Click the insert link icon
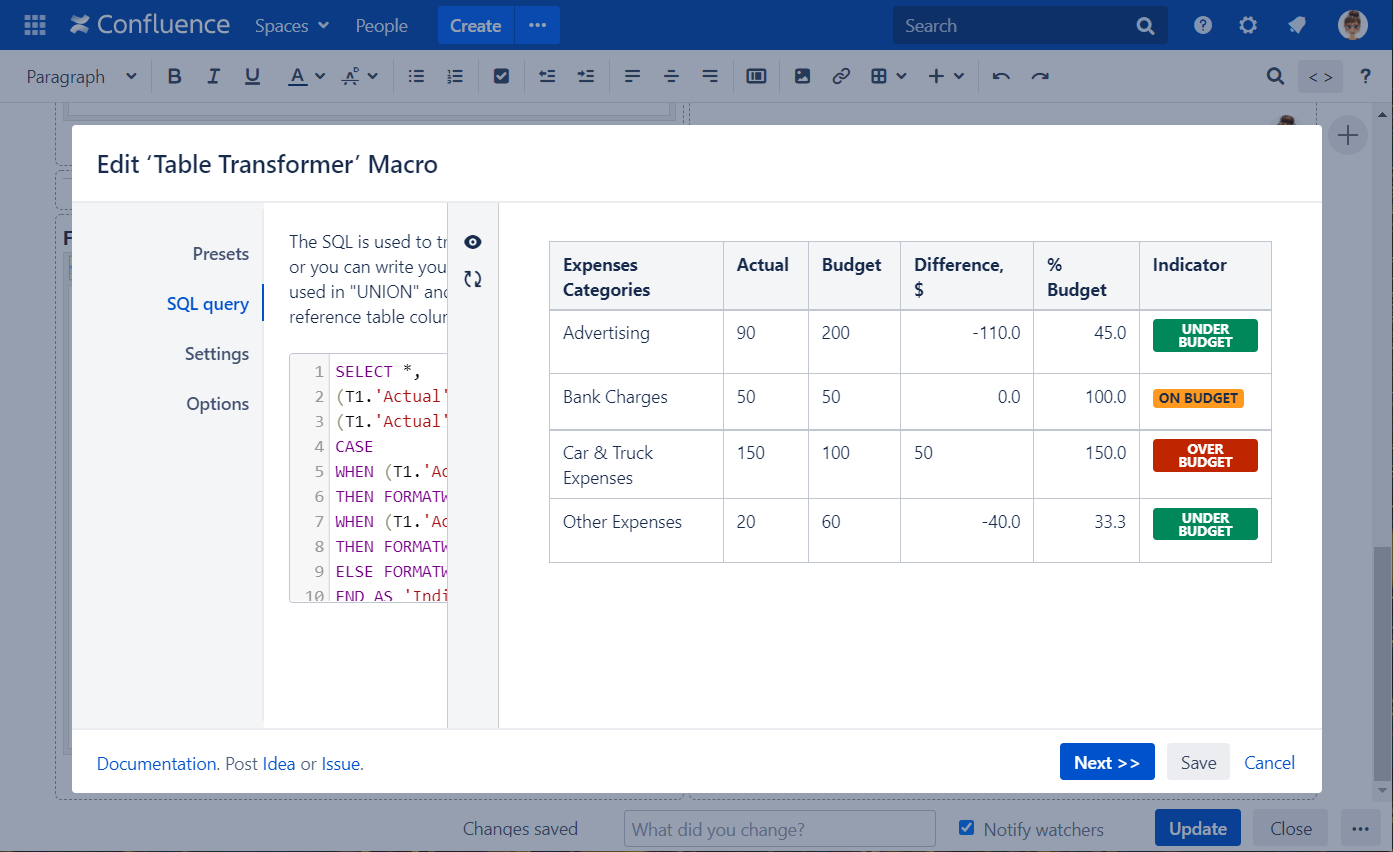This screenshot has height=852, width=1393. pos(841,76)
